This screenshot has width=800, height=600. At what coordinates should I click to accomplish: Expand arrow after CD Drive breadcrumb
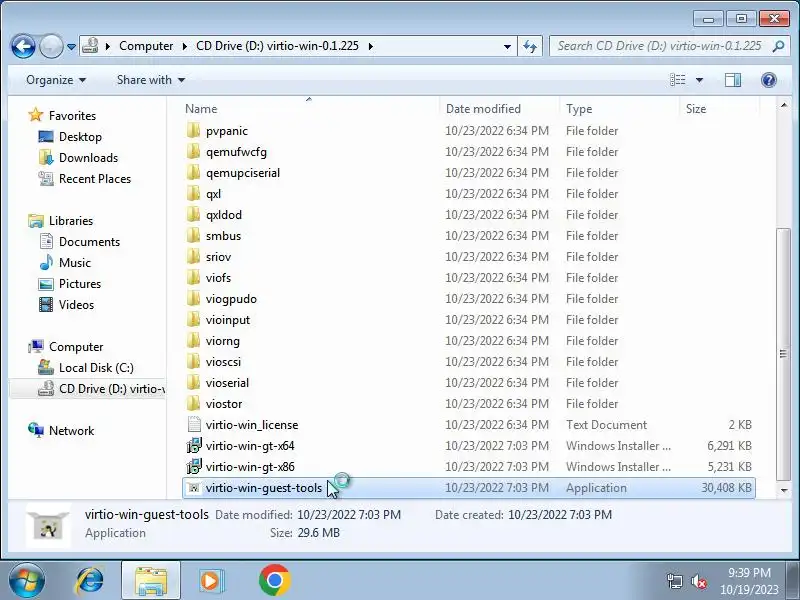click(x=370, y=46)
